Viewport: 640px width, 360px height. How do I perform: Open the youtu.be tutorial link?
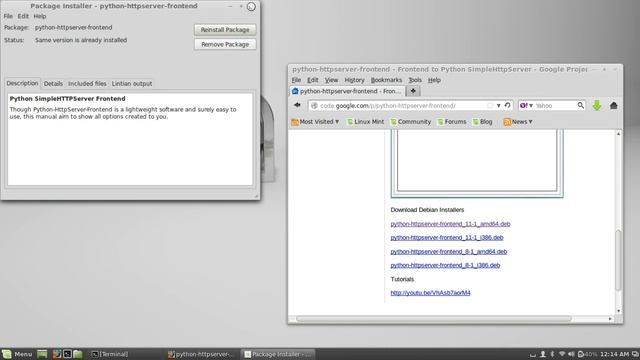click(x=430, y=293)
